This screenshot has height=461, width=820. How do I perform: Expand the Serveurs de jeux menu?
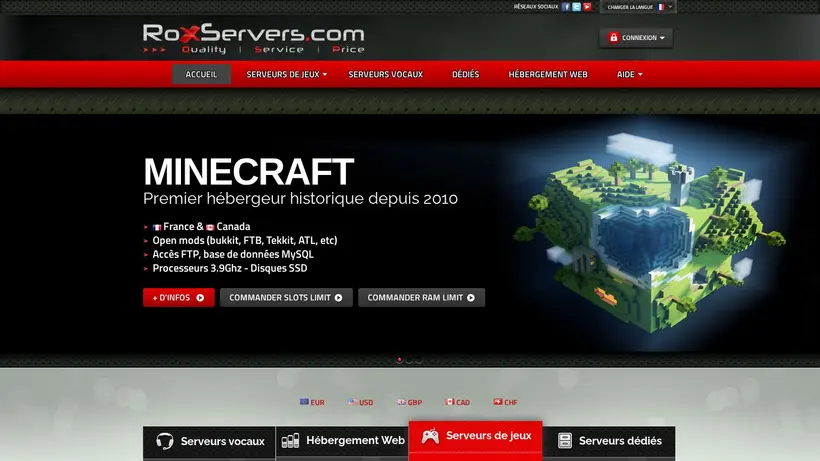pos(287,74)
